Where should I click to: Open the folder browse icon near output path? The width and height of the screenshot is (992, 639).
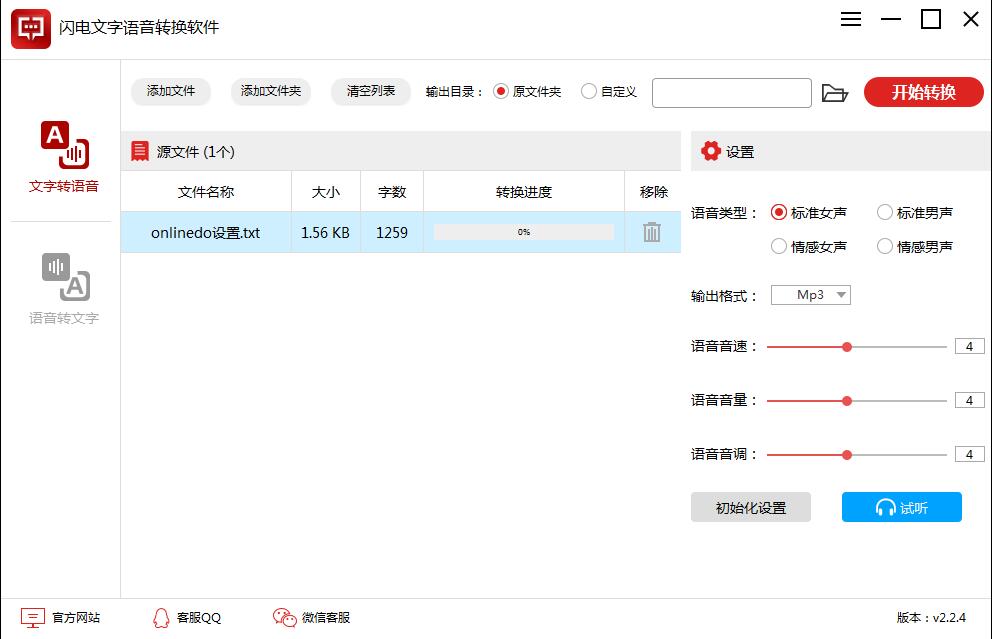[837, 92]
